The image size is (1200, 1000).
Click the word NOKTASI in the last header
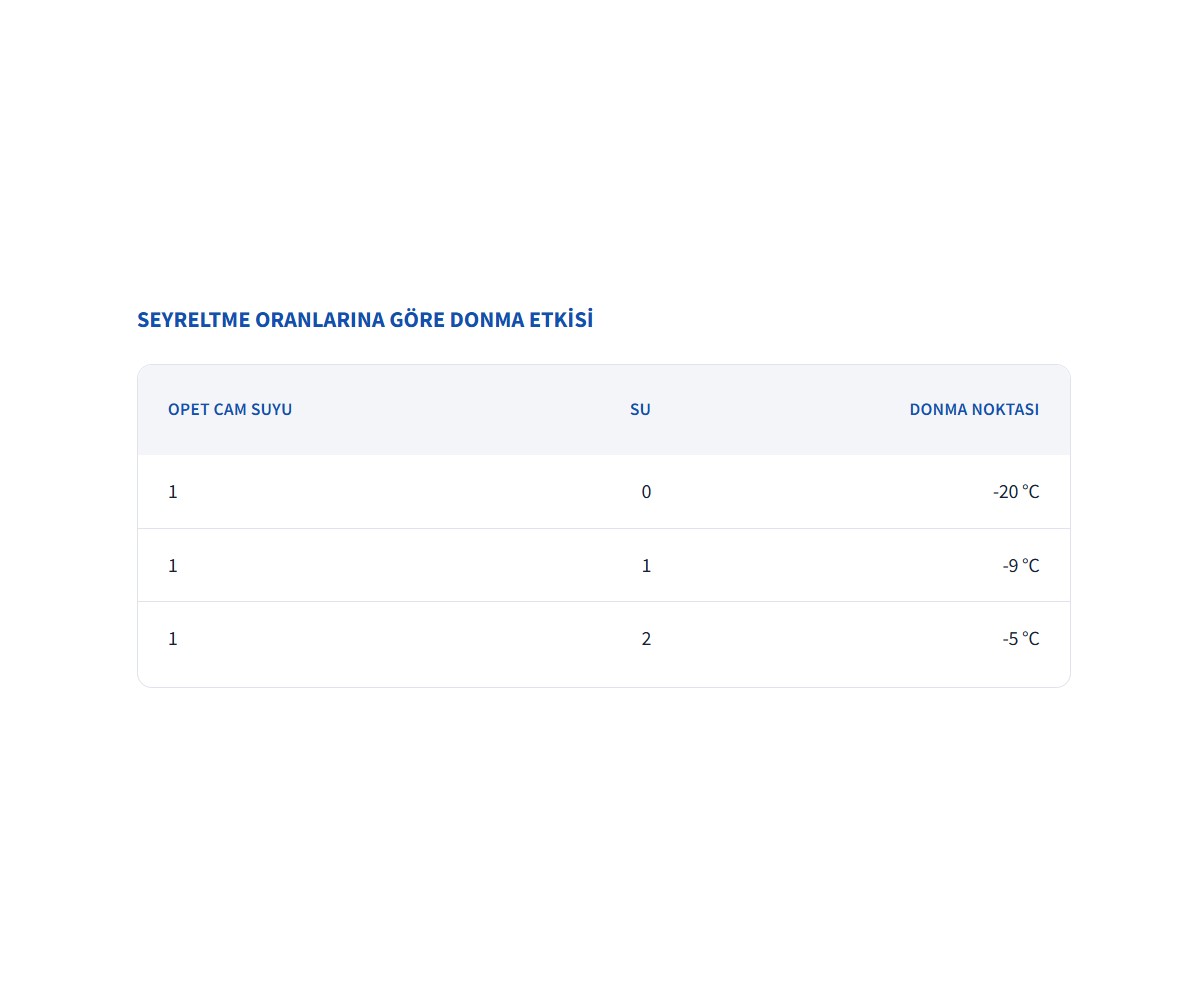[1005, 409]
